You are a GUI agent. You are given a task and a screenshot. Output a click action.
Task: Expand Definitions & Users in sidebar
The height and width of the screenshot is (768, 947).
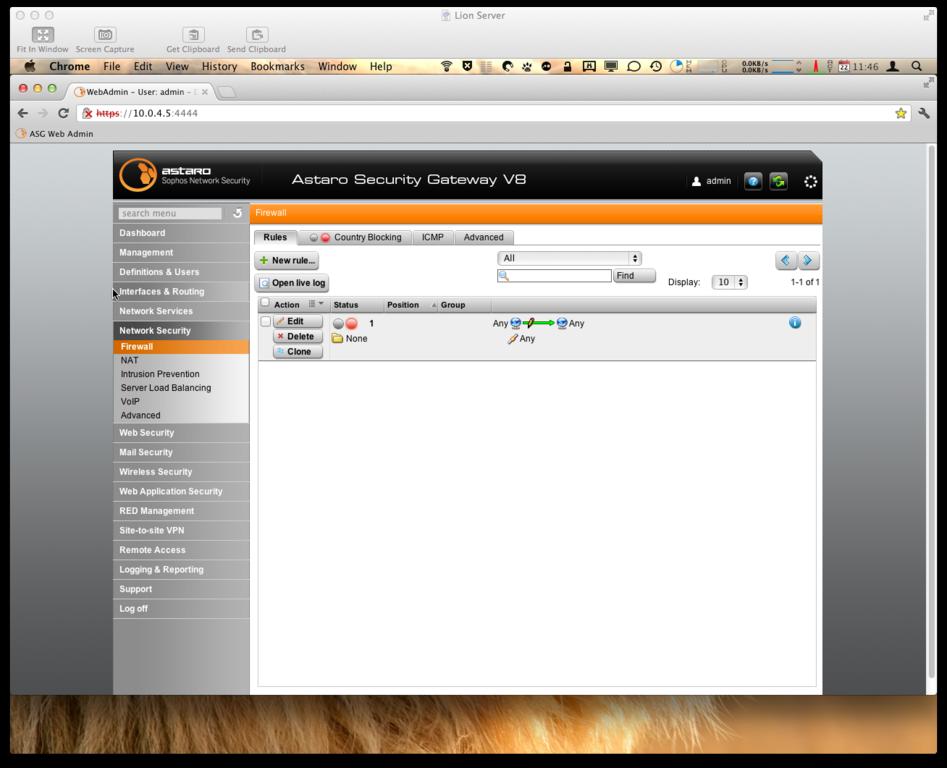[x=181, y=272]
